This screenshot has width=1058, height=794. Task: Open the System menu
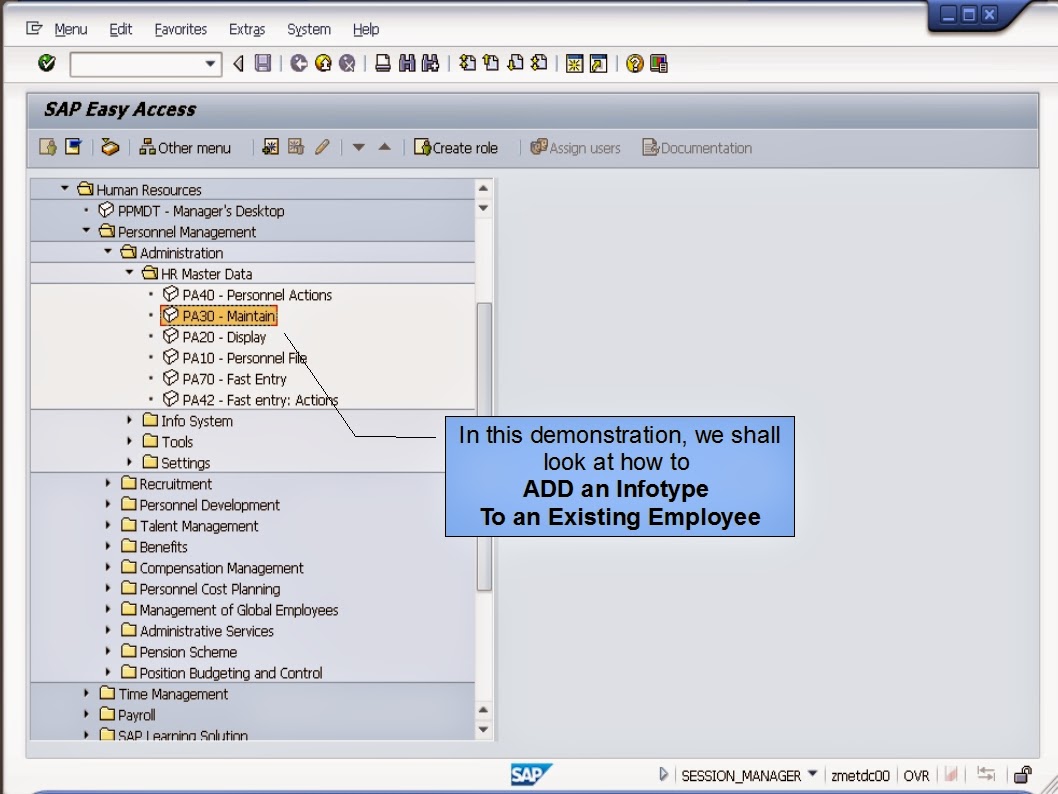click(308, 29)
